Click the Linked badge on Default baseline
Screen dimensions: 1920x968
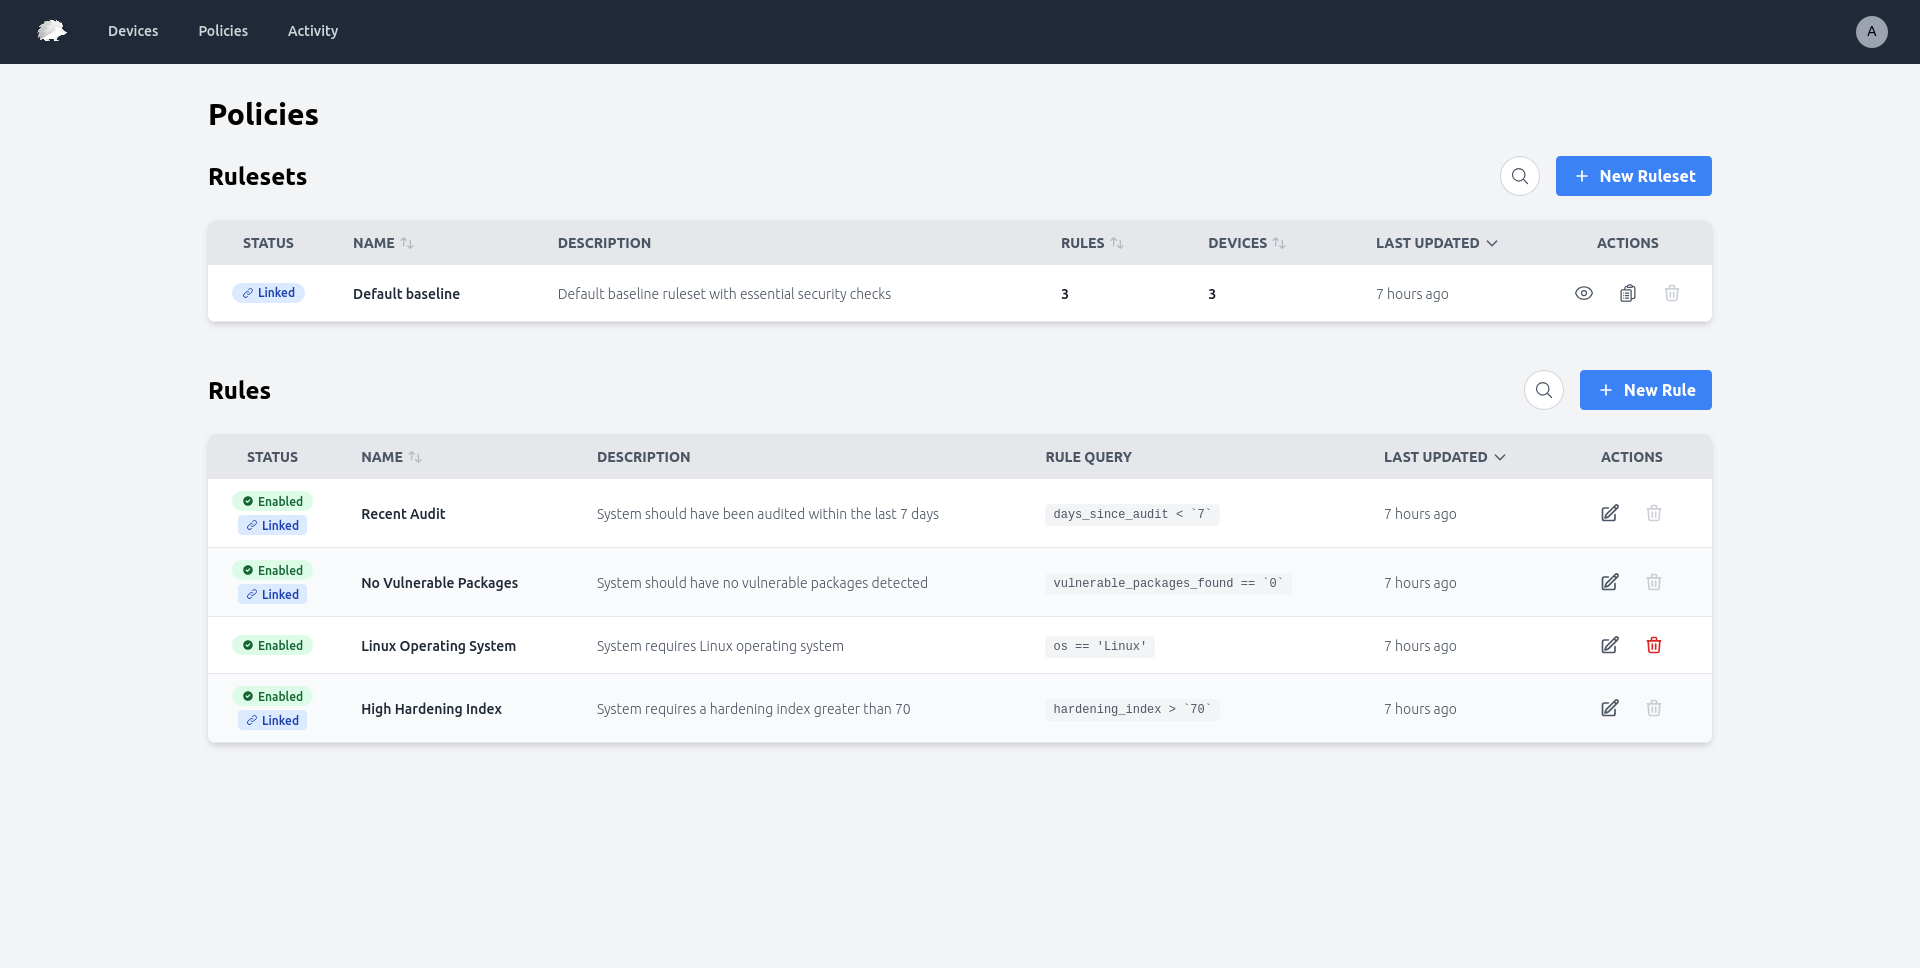click(267, 292)
